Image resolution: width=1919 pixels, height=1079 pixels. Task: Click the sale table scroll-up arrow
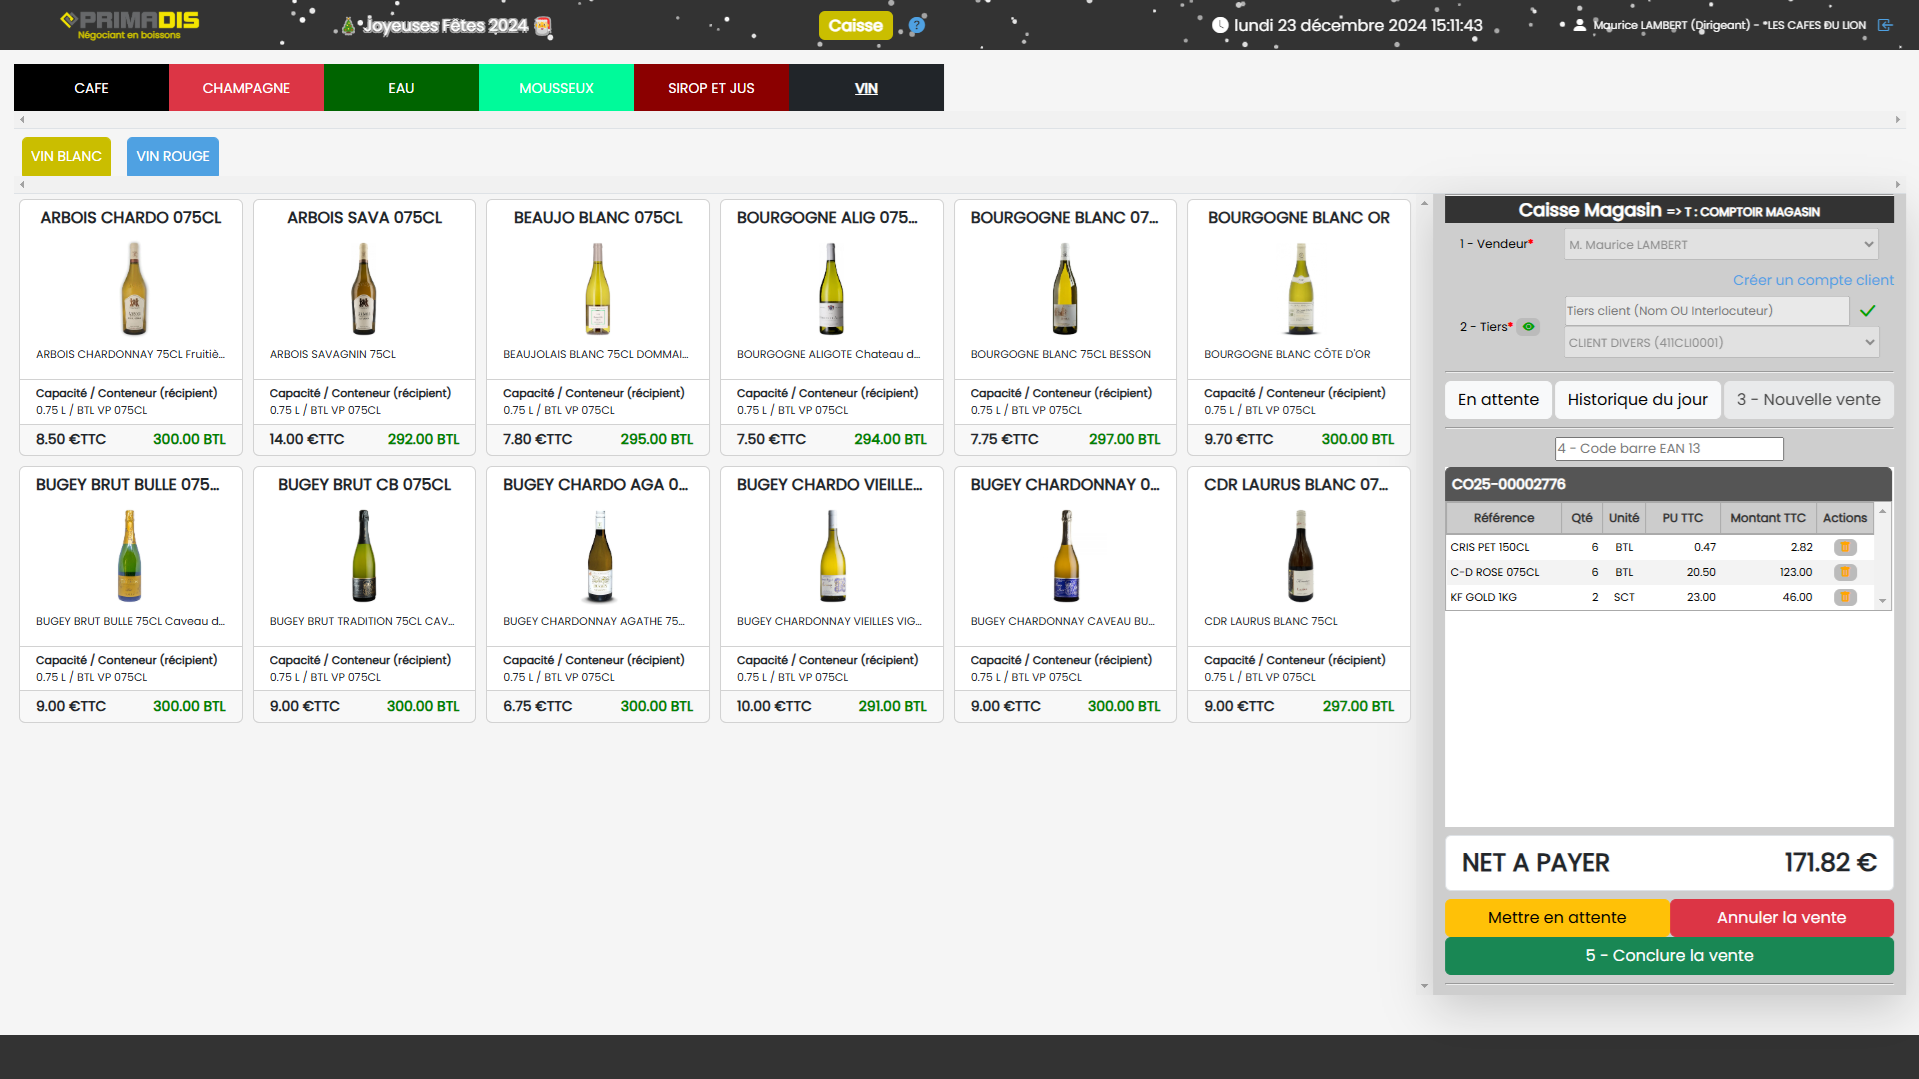pyautogui.click(x=1882, y=512)
